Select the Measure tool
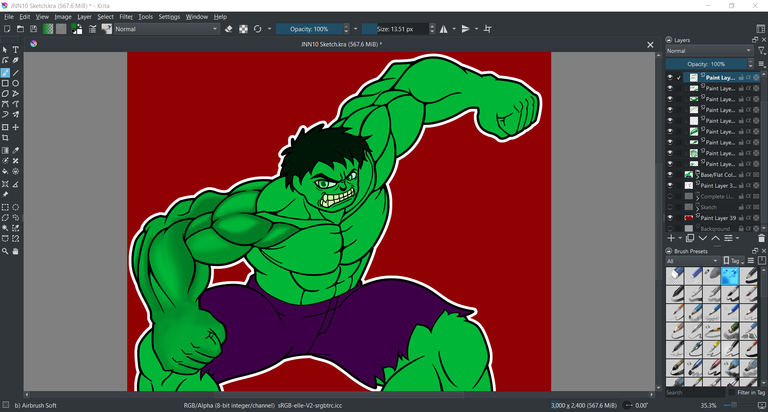This screenshot has width=768, height=412. tap(16, 184)
